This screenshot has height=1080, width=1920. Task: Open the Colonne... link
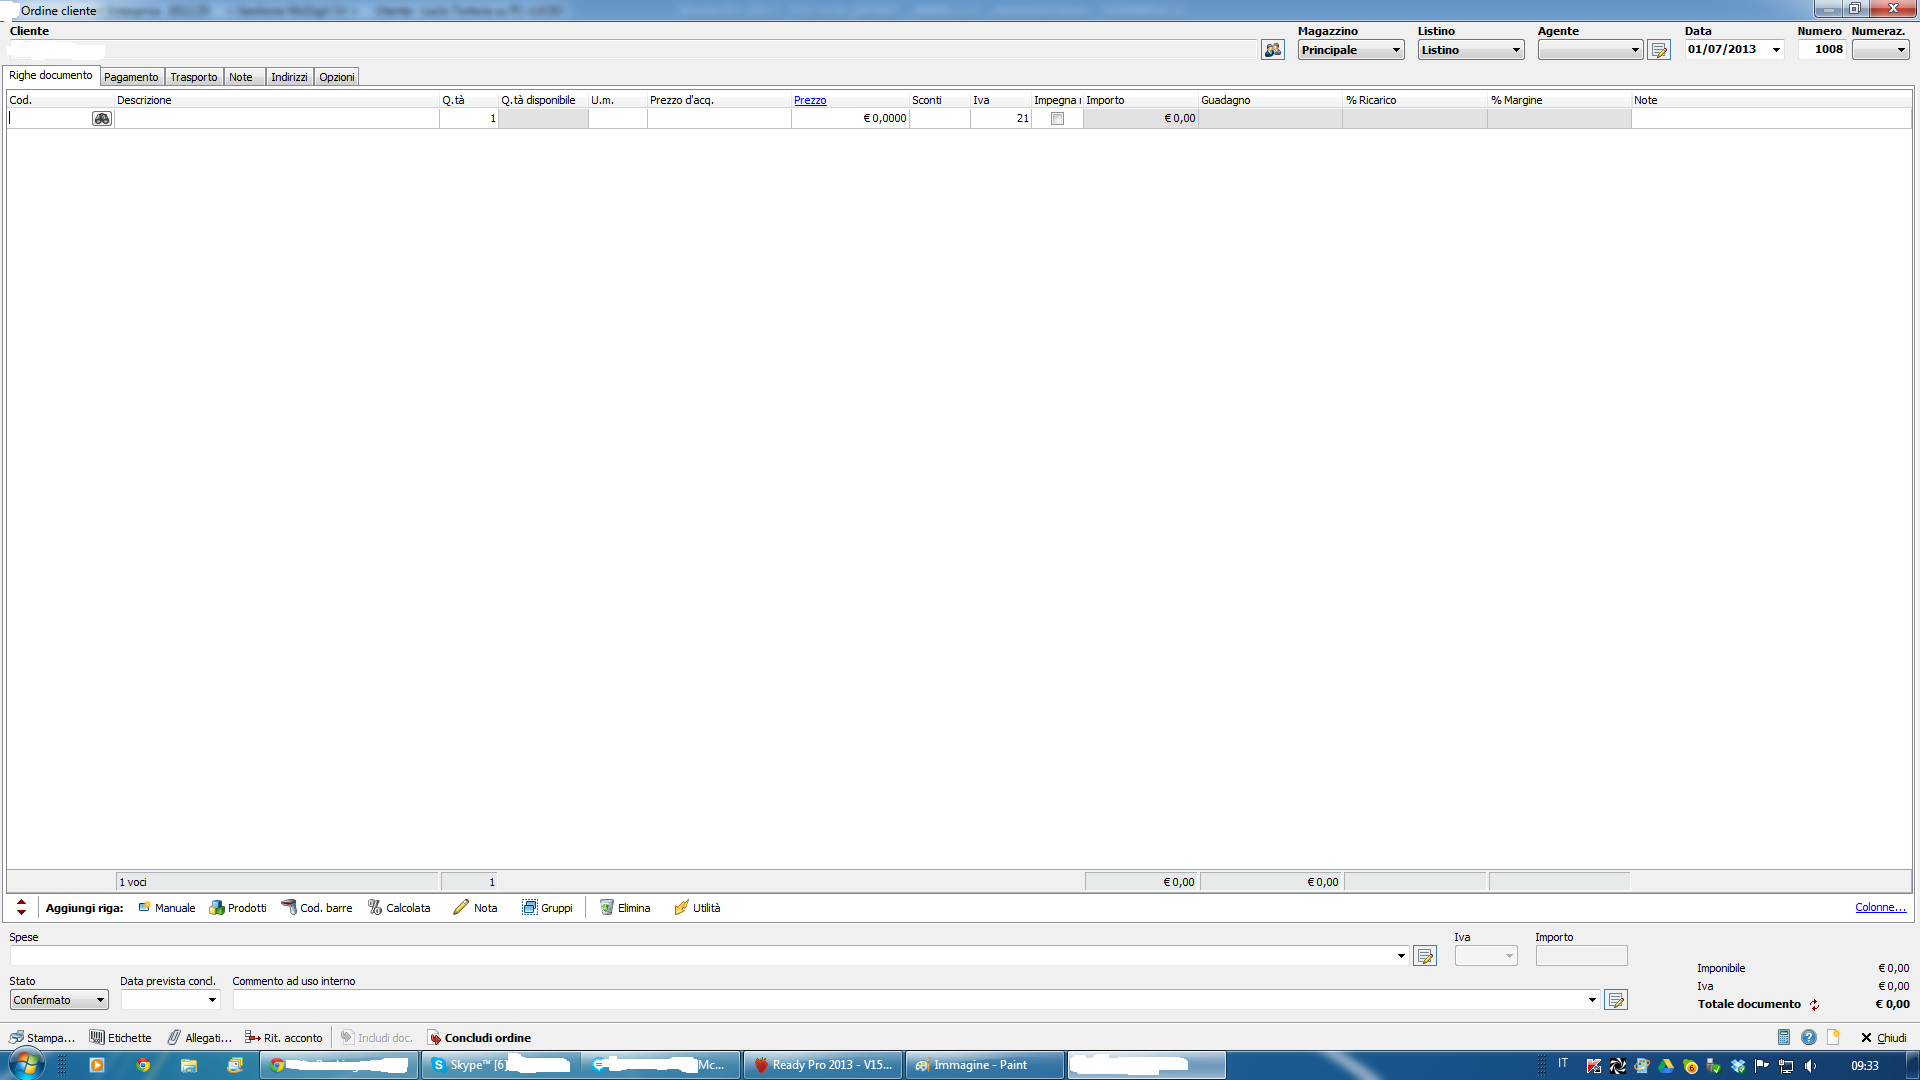1880,908
